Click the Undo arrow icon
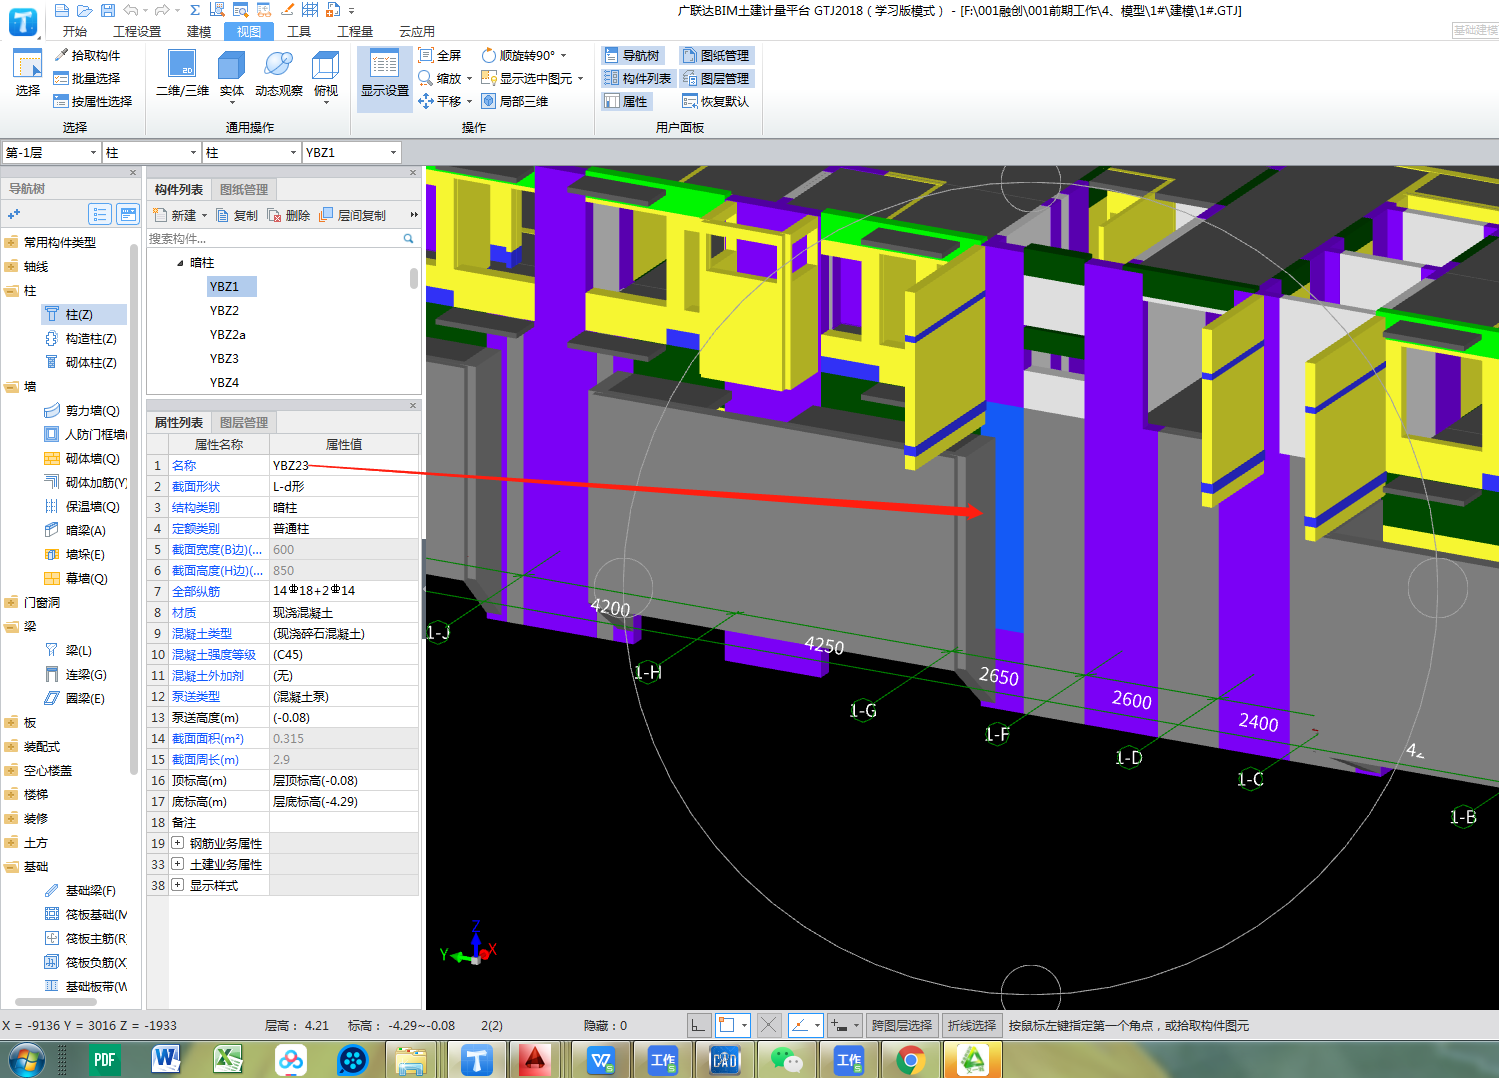Viewport: 1499px width, 1078px height. point(130,10)
